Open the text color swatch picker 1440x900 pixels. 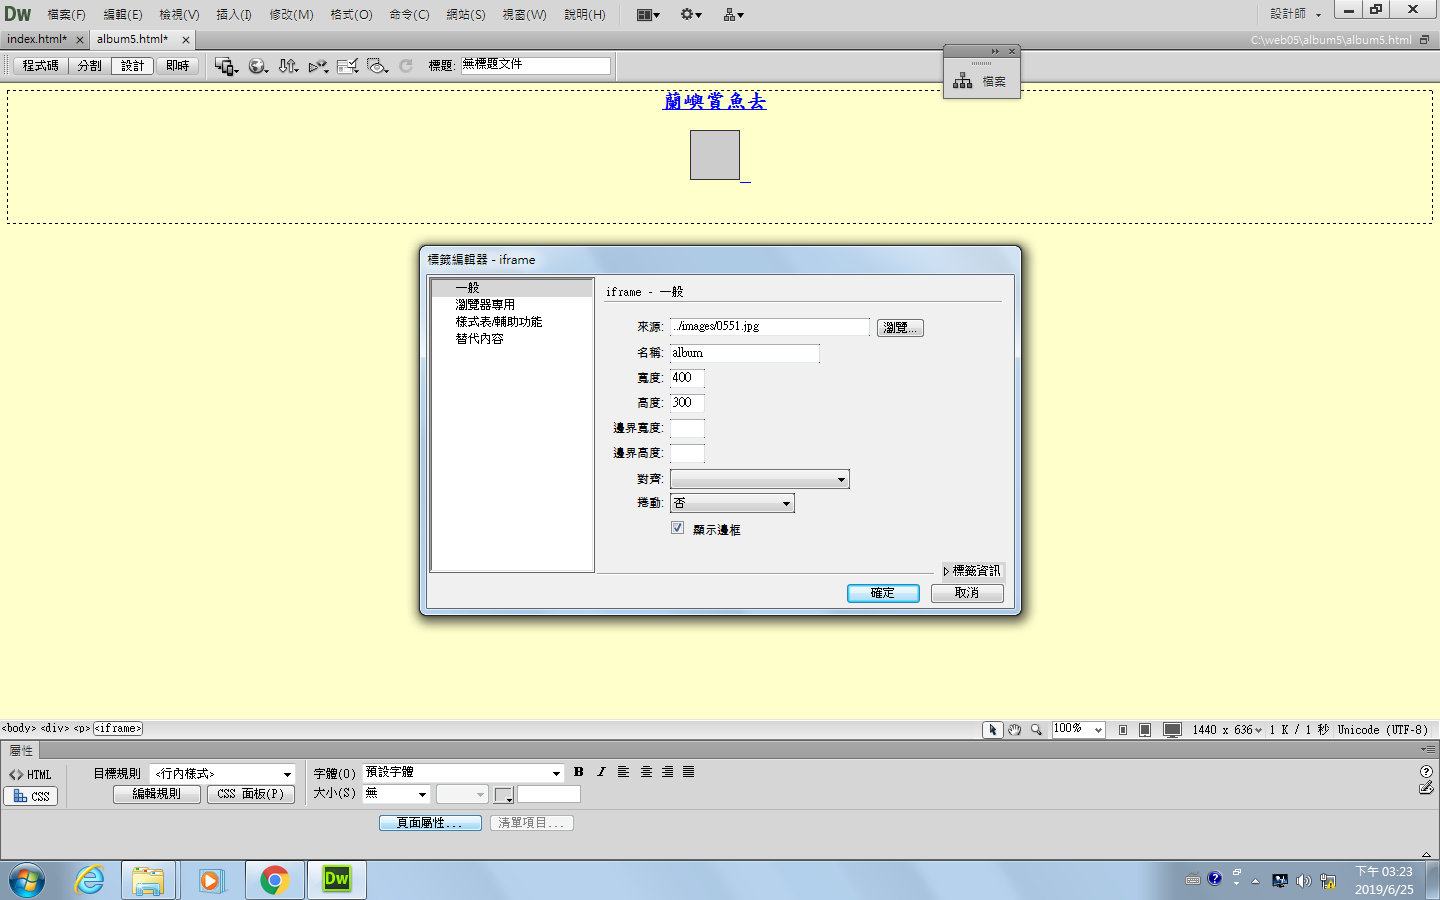pos(503,795)
